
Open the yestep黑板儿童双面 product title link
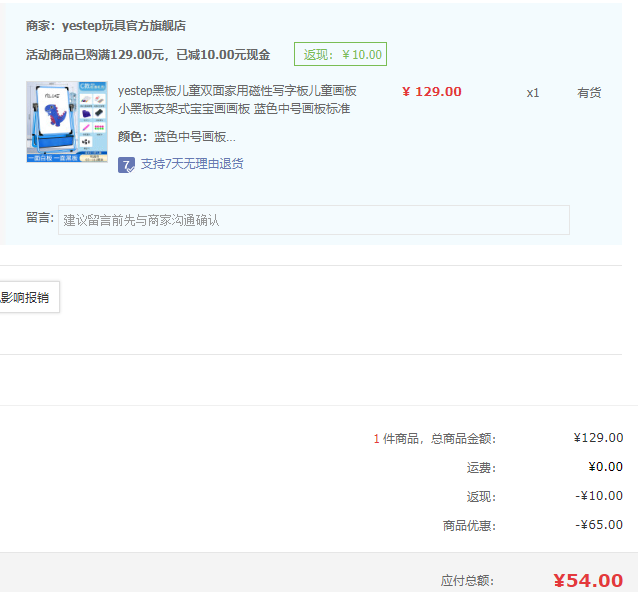click(x=236, y=100)
